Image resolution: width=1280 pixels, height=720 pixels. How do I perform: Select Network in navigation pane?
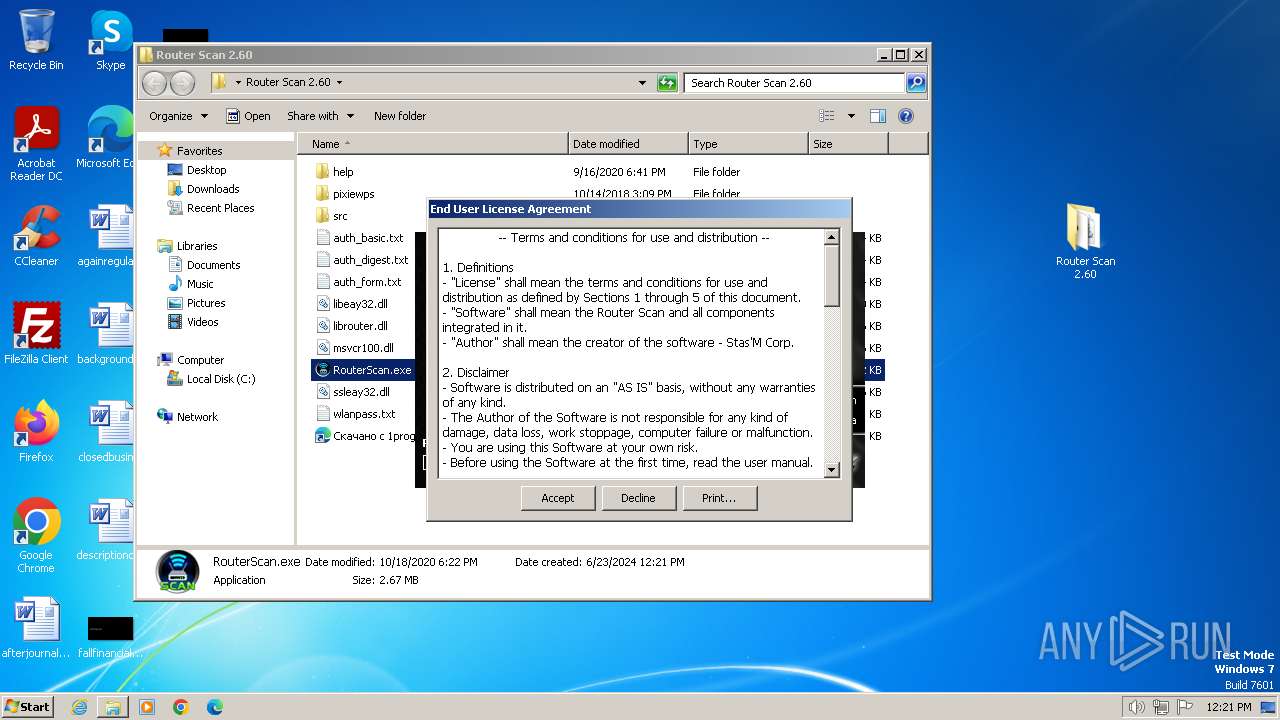point(197,417)
